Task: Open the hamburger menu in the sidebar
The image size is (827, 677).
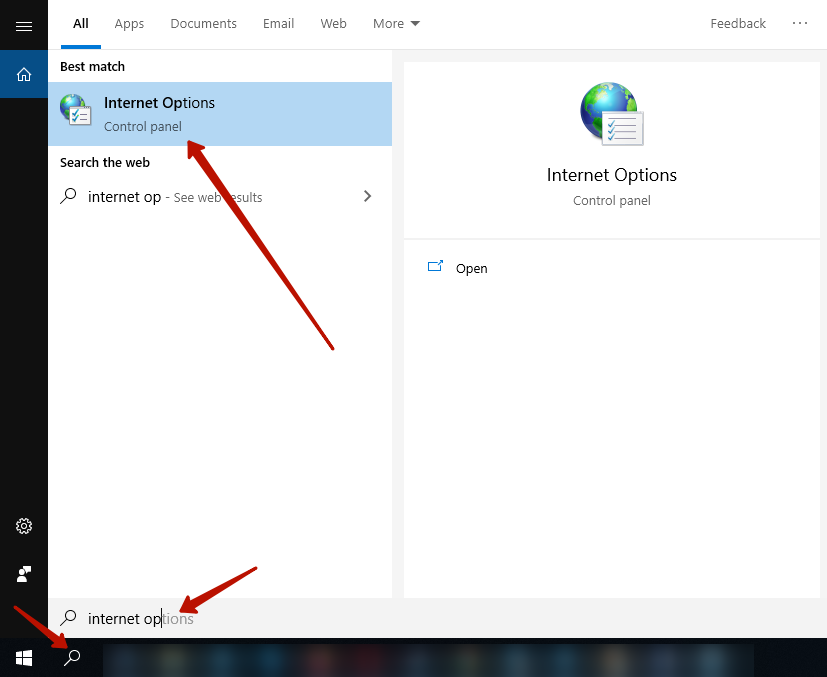Action: pyautogui.click(x=24, y=26)
